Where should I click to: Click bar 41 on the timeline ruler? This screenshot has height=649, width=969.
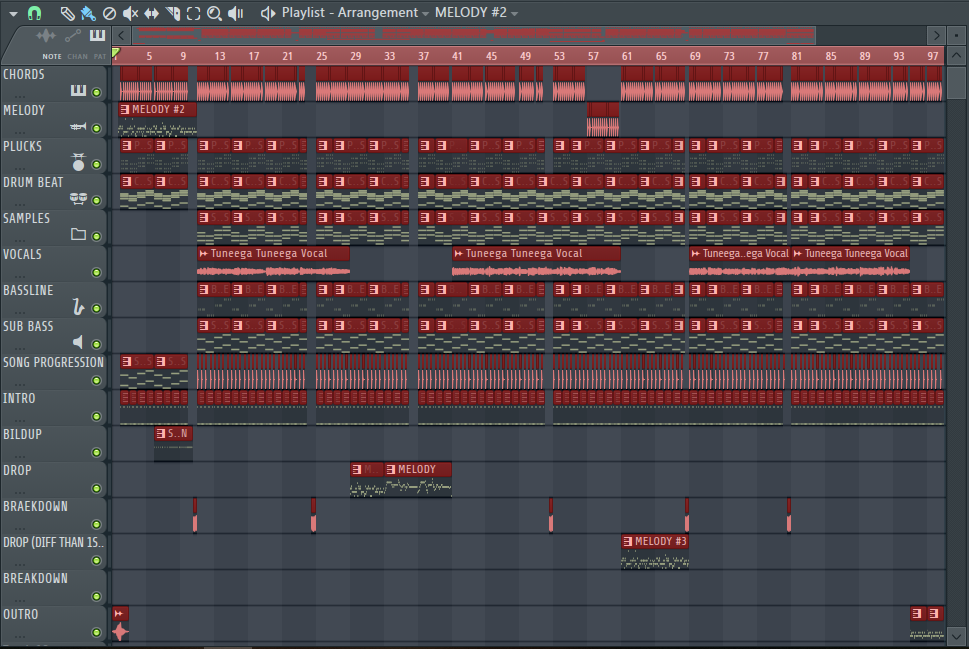(457, 55)
